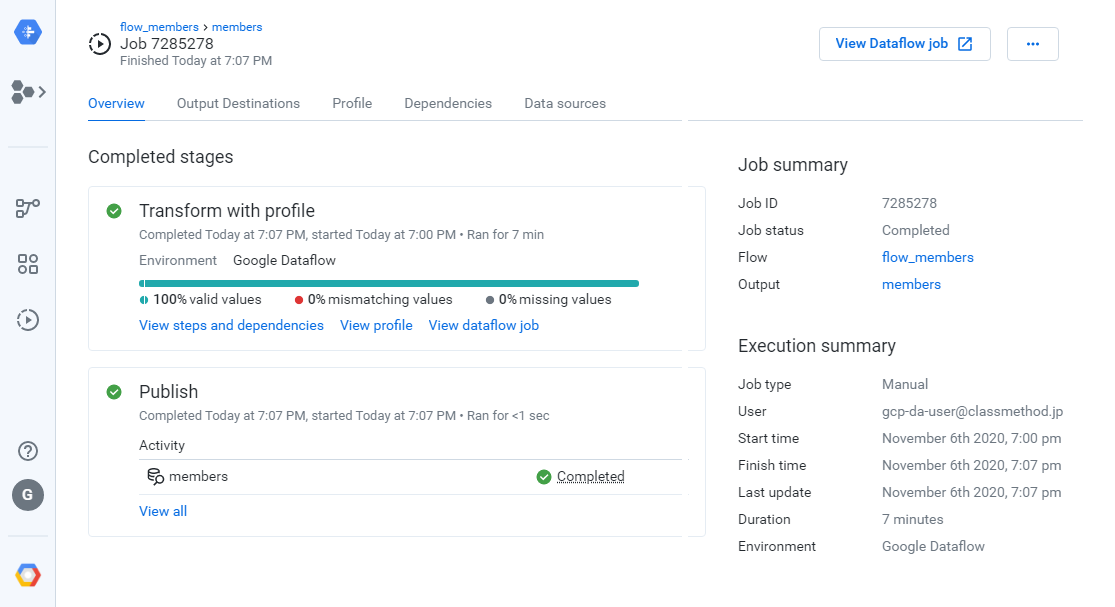This screenshot has width=1115, height=607.
Task: Click the help question mark icon
Action: tap(27, 451)
